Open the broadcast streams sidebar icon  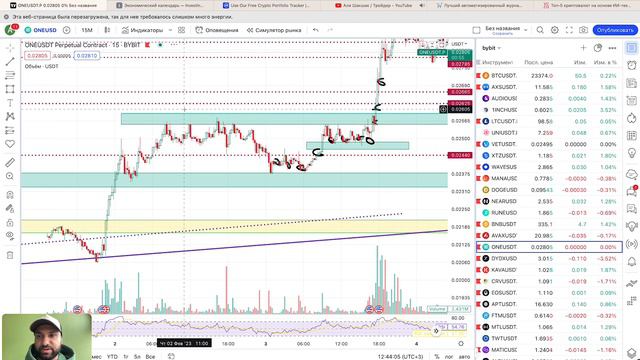pyautogui.click(x=631, y=244)
